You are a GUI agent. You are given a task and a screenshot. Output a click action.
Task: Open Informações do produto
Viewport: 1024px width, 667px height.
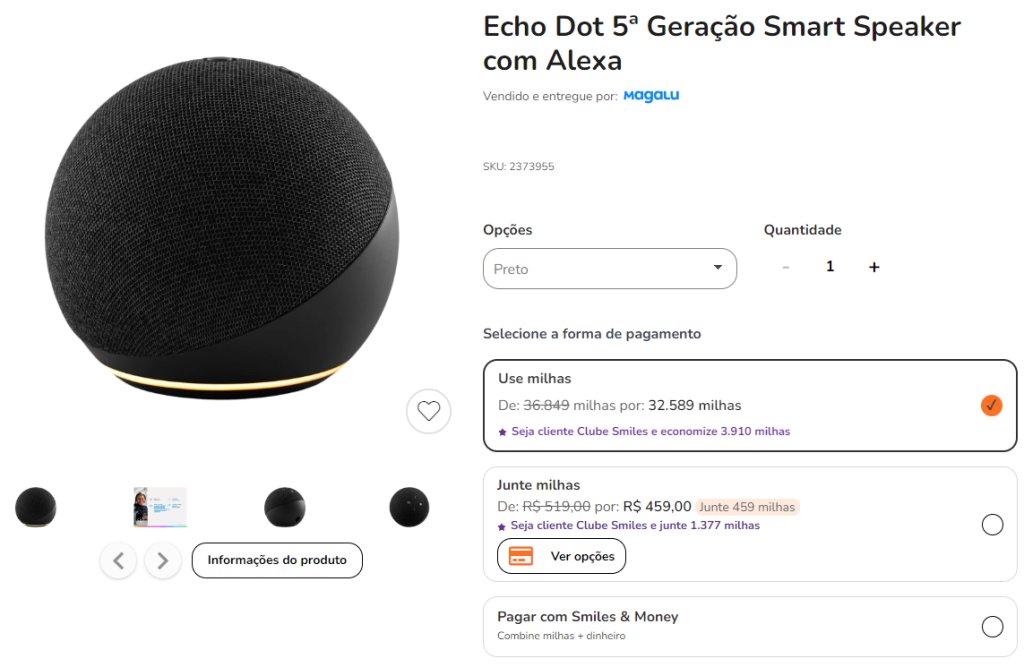pos(277,560)
